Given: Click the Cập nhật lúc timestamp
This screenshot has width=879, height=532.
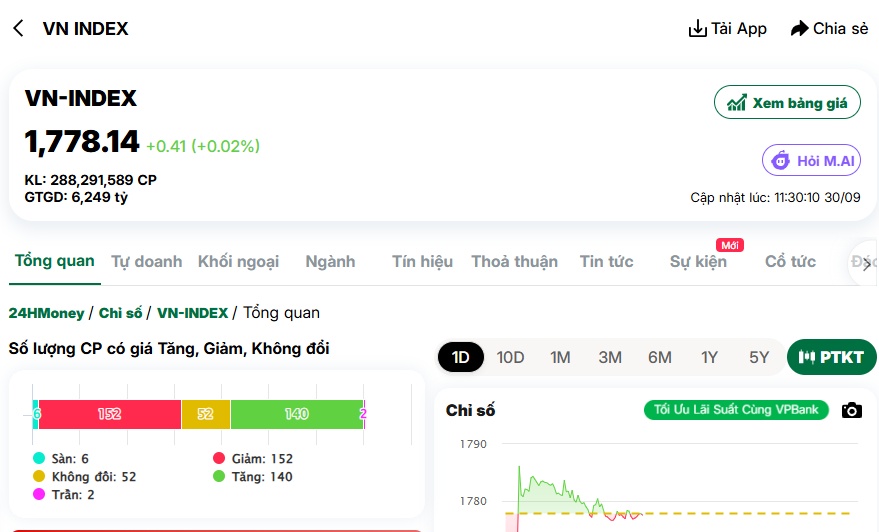Looking at the screenshot, I should (x=775, y=197).
